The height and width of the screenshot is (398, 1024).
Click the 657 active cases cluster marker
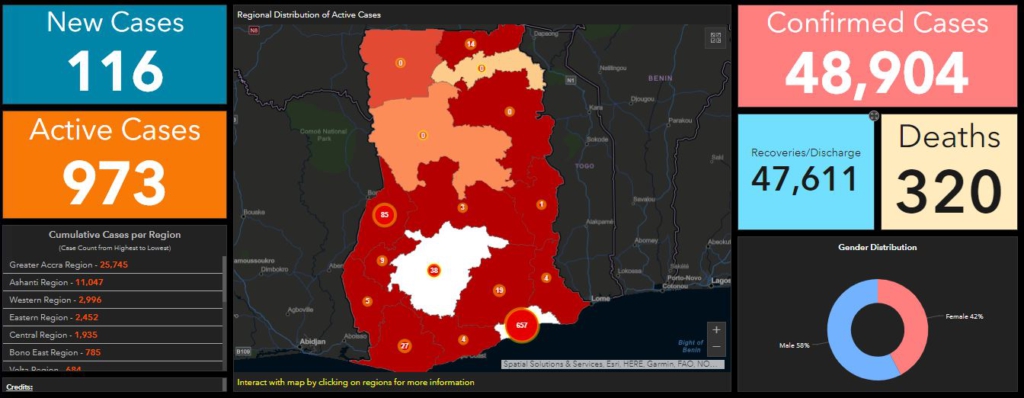click(x=521, y=325)
